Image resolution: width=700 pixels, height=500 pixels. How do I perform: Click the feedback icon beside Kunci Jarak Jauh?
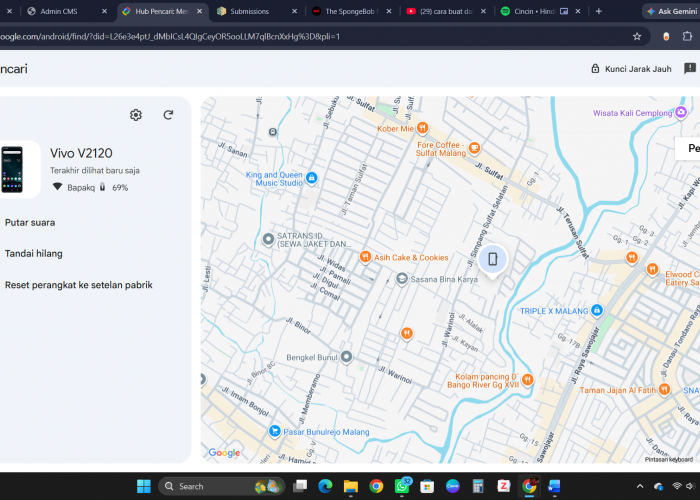[690, 69]
